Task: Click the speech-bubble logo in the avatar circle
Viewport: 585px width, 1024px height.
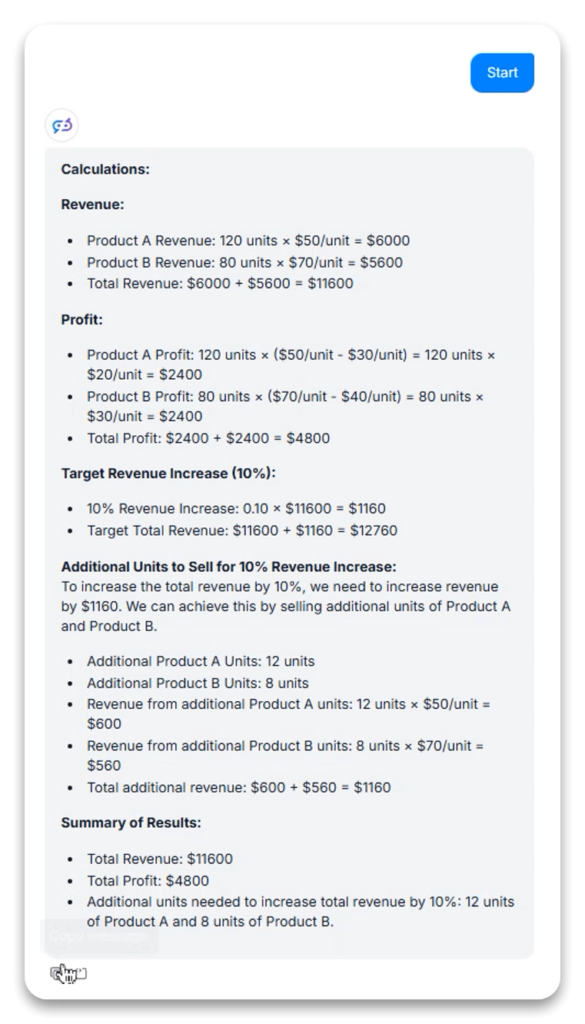Action: (x=60, y=124)
